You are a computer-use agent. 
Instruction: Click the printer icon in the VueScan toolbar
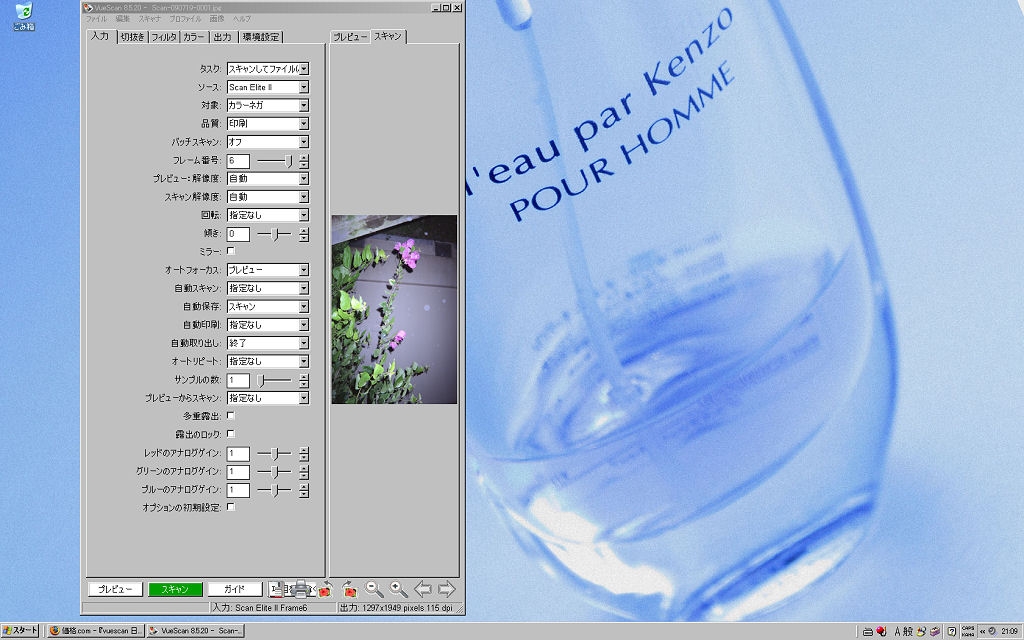pos(300,589)
